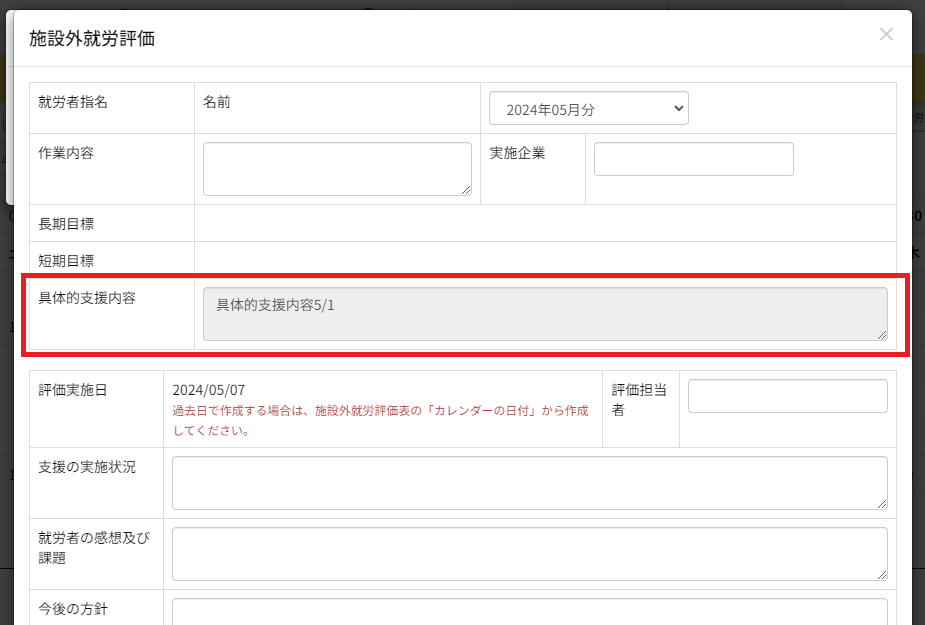925x625 pixels.
Task: Focus the 支援の実施状況 text area
Action: [x=529, y=483]
